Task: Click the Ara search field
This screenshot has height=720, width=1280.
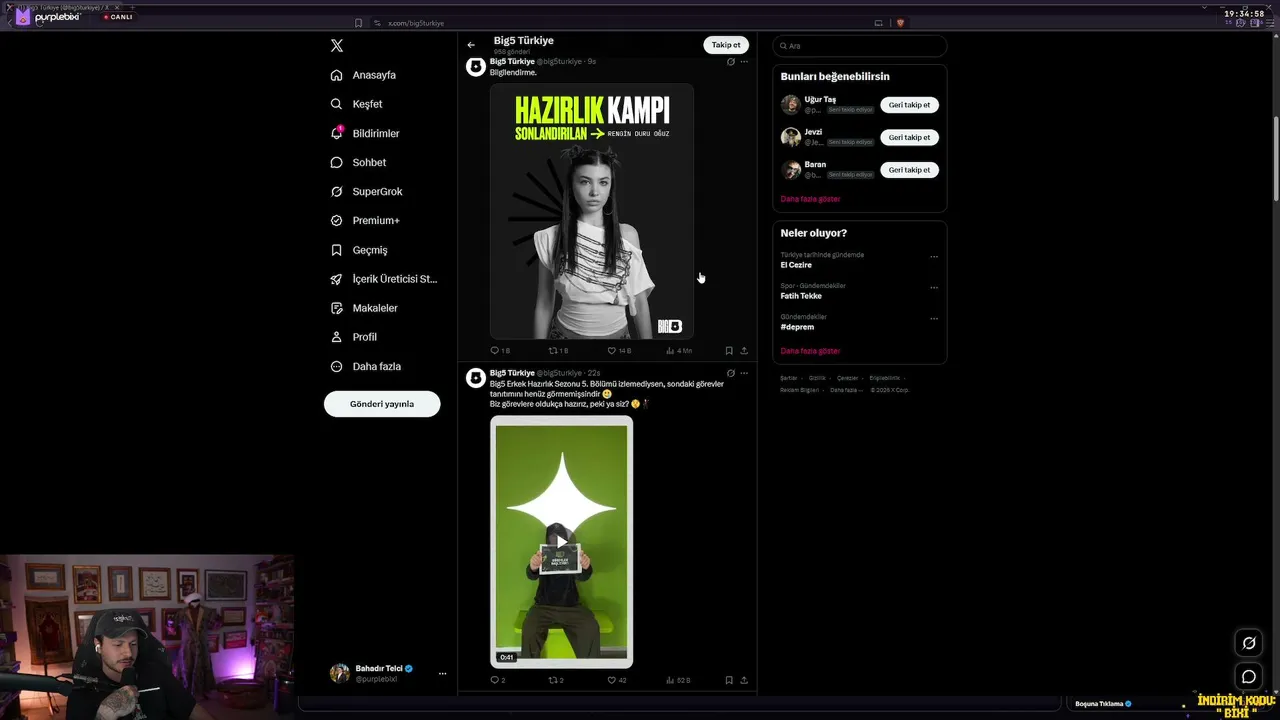Action: point(859,46)
